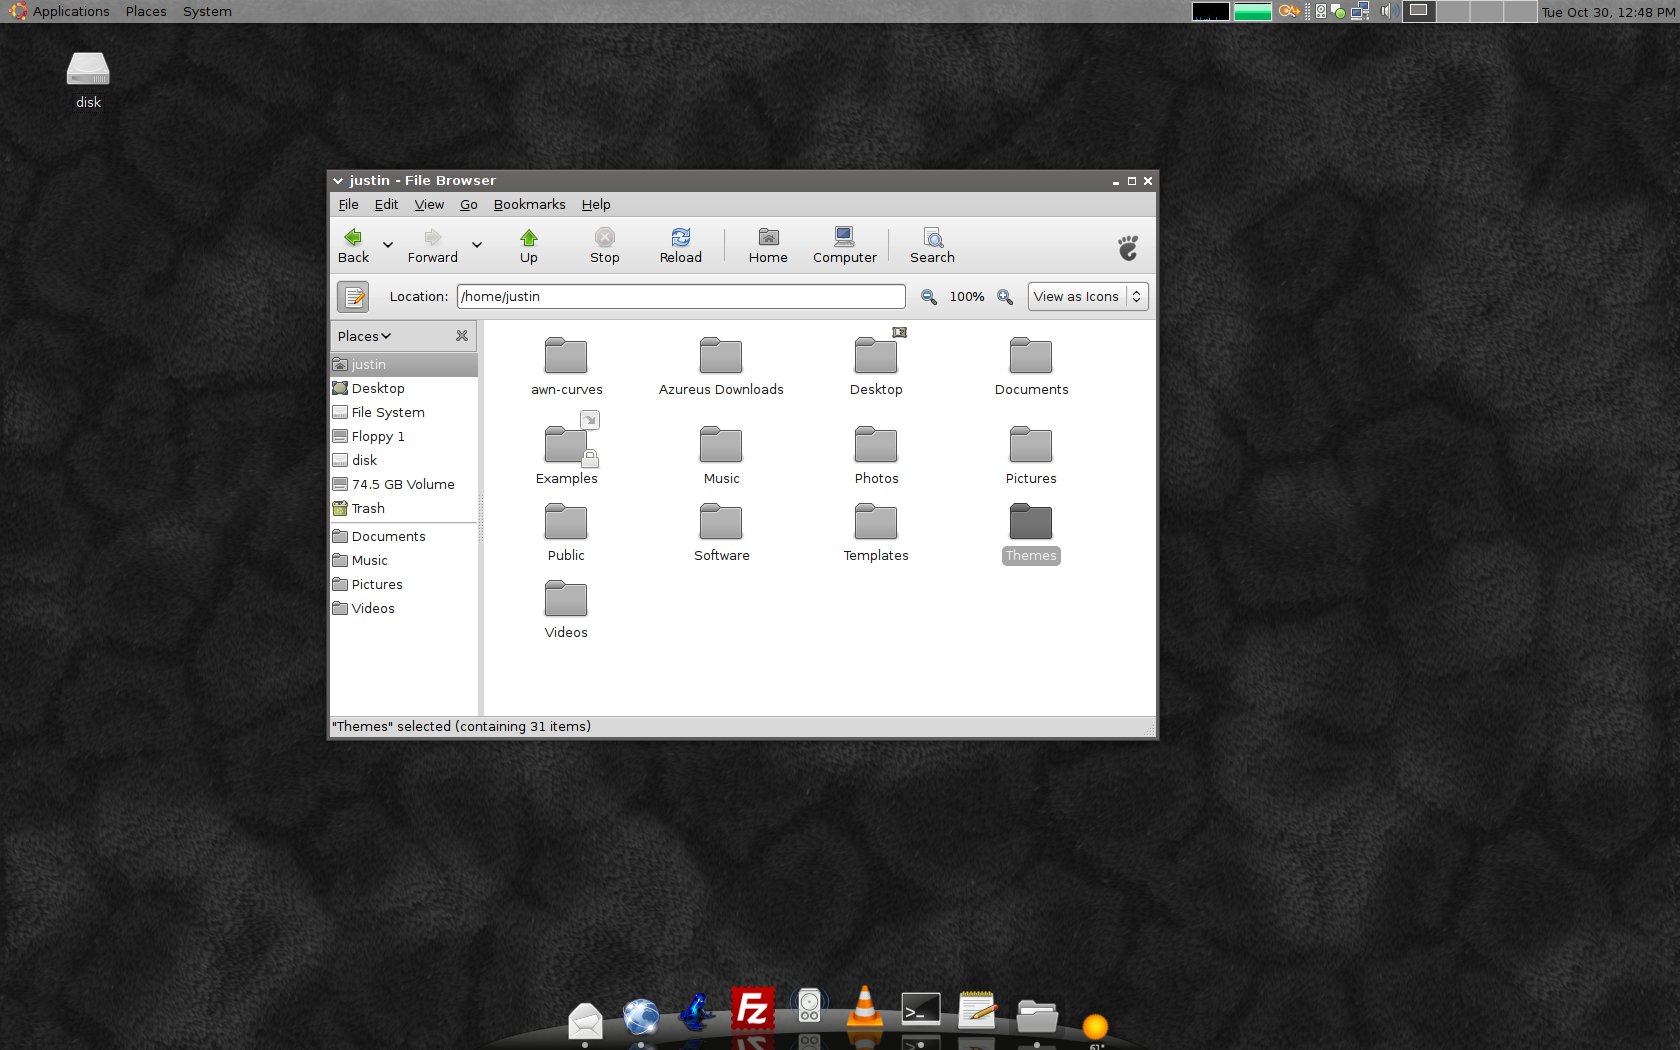Open 74.5 GB Volume in sidebar
1680x1050 pixels.
click(404, 485)
